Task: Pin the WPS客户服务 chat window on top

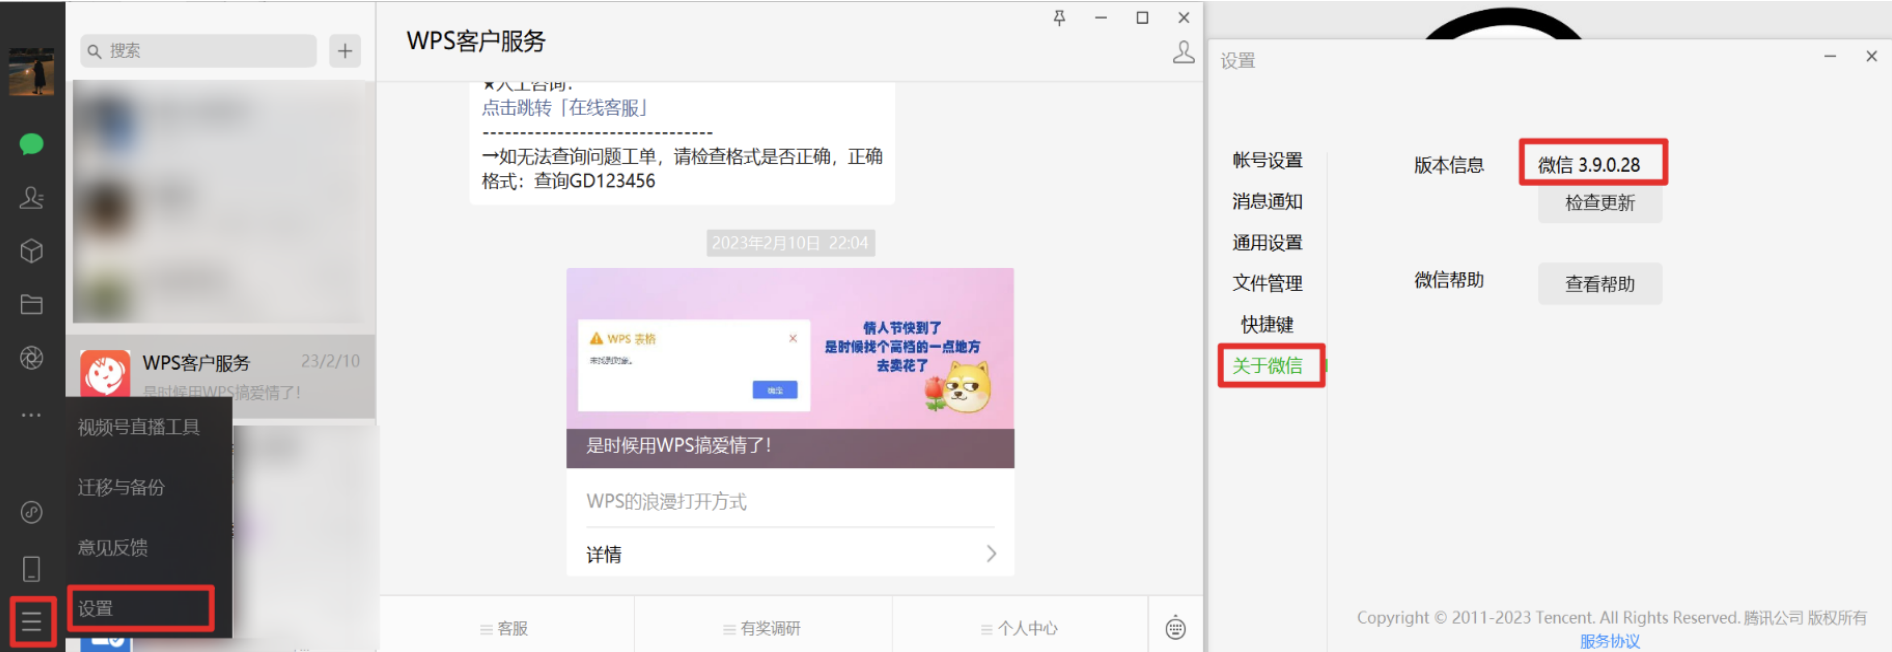Action: tap(1059, 18)
